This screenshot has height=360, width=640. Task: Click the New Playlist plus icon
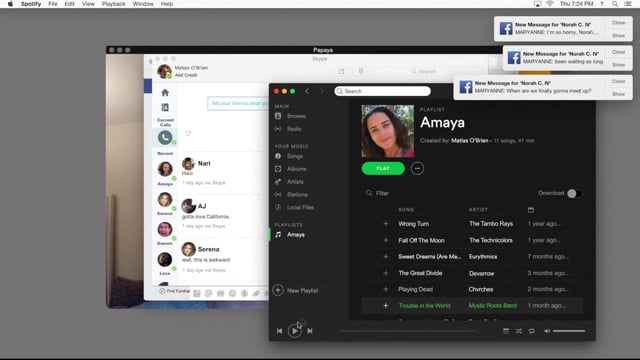coord(278,290)
